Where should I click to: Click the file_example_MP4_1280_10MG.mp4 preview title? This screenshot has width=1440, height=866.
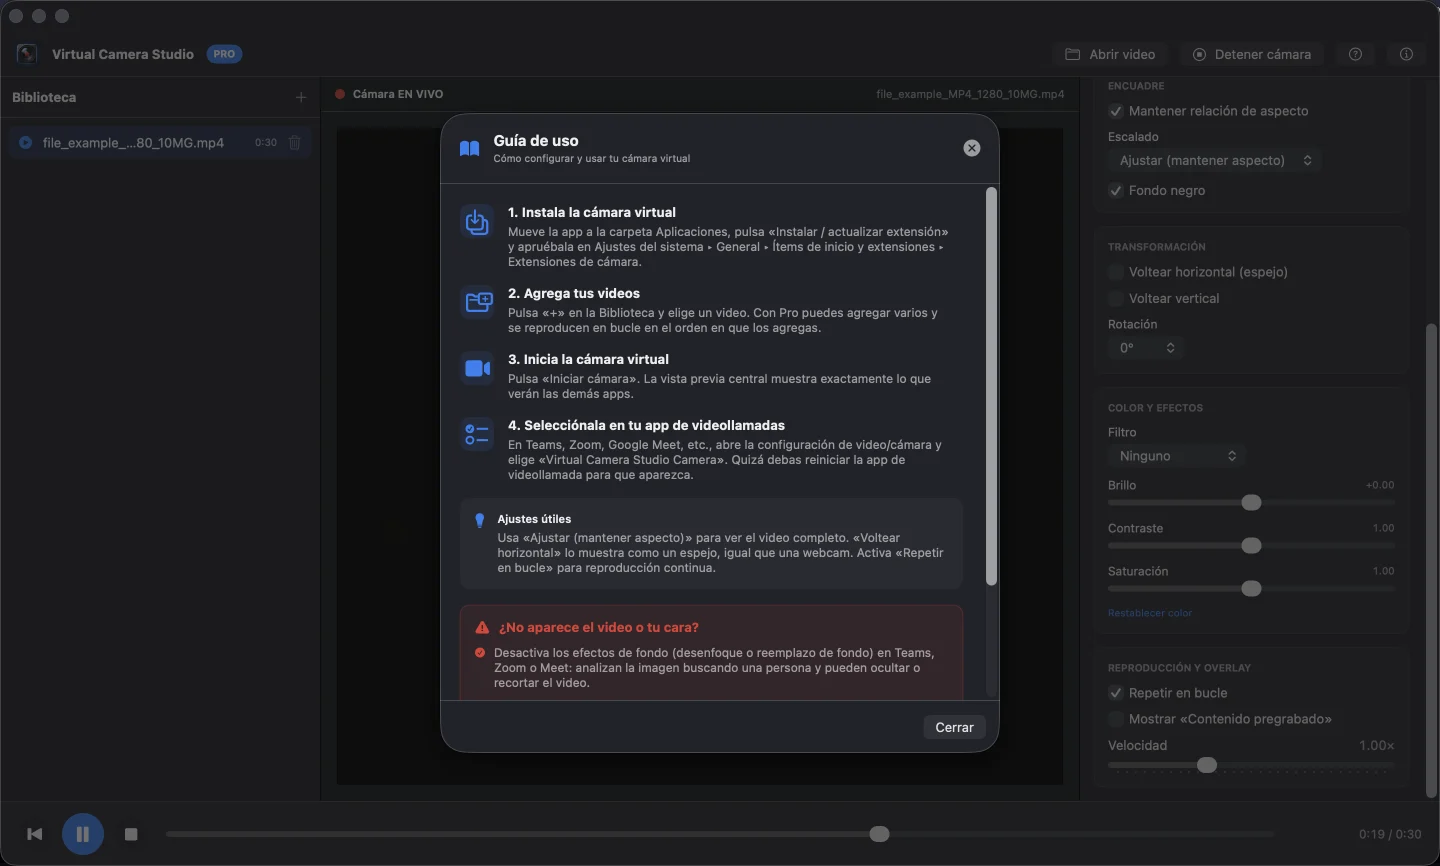(x=970, y=94)
